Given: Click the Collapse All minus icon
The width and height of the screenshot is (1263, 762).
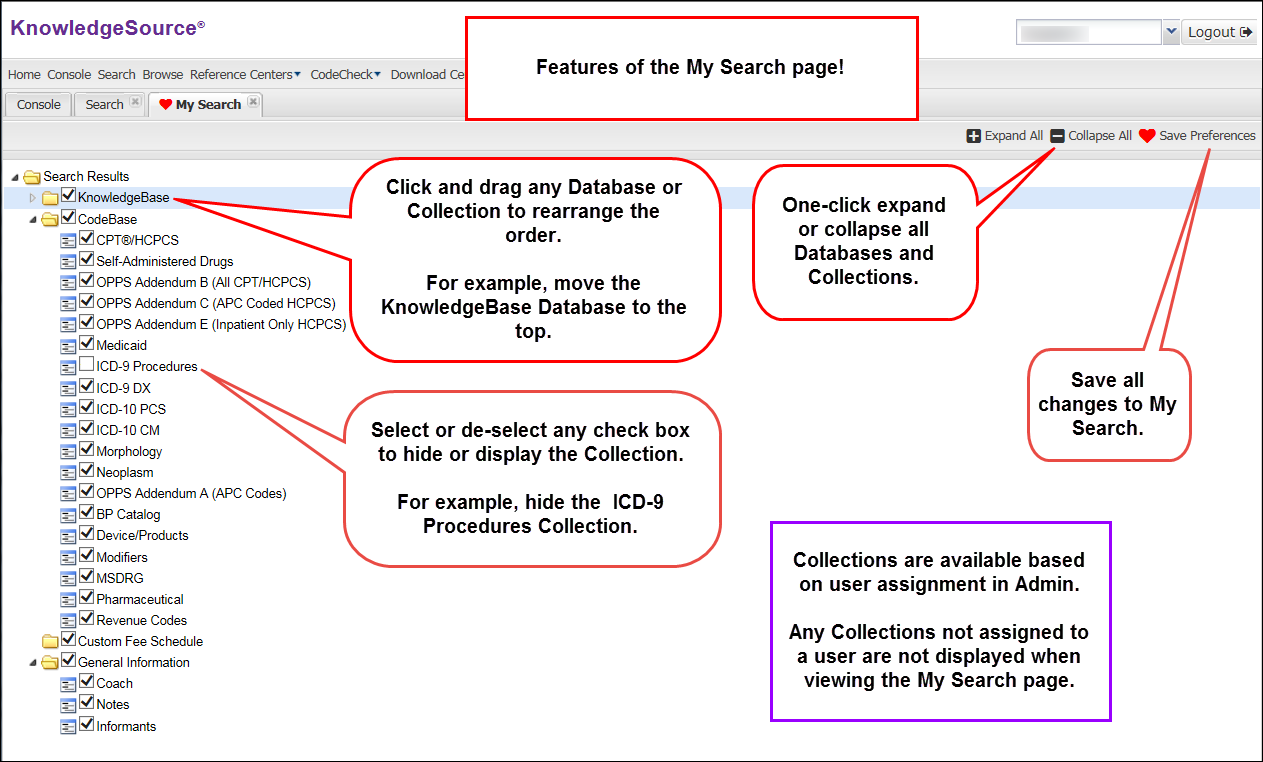Looking at the screenshot, I should click(1057, 136).
